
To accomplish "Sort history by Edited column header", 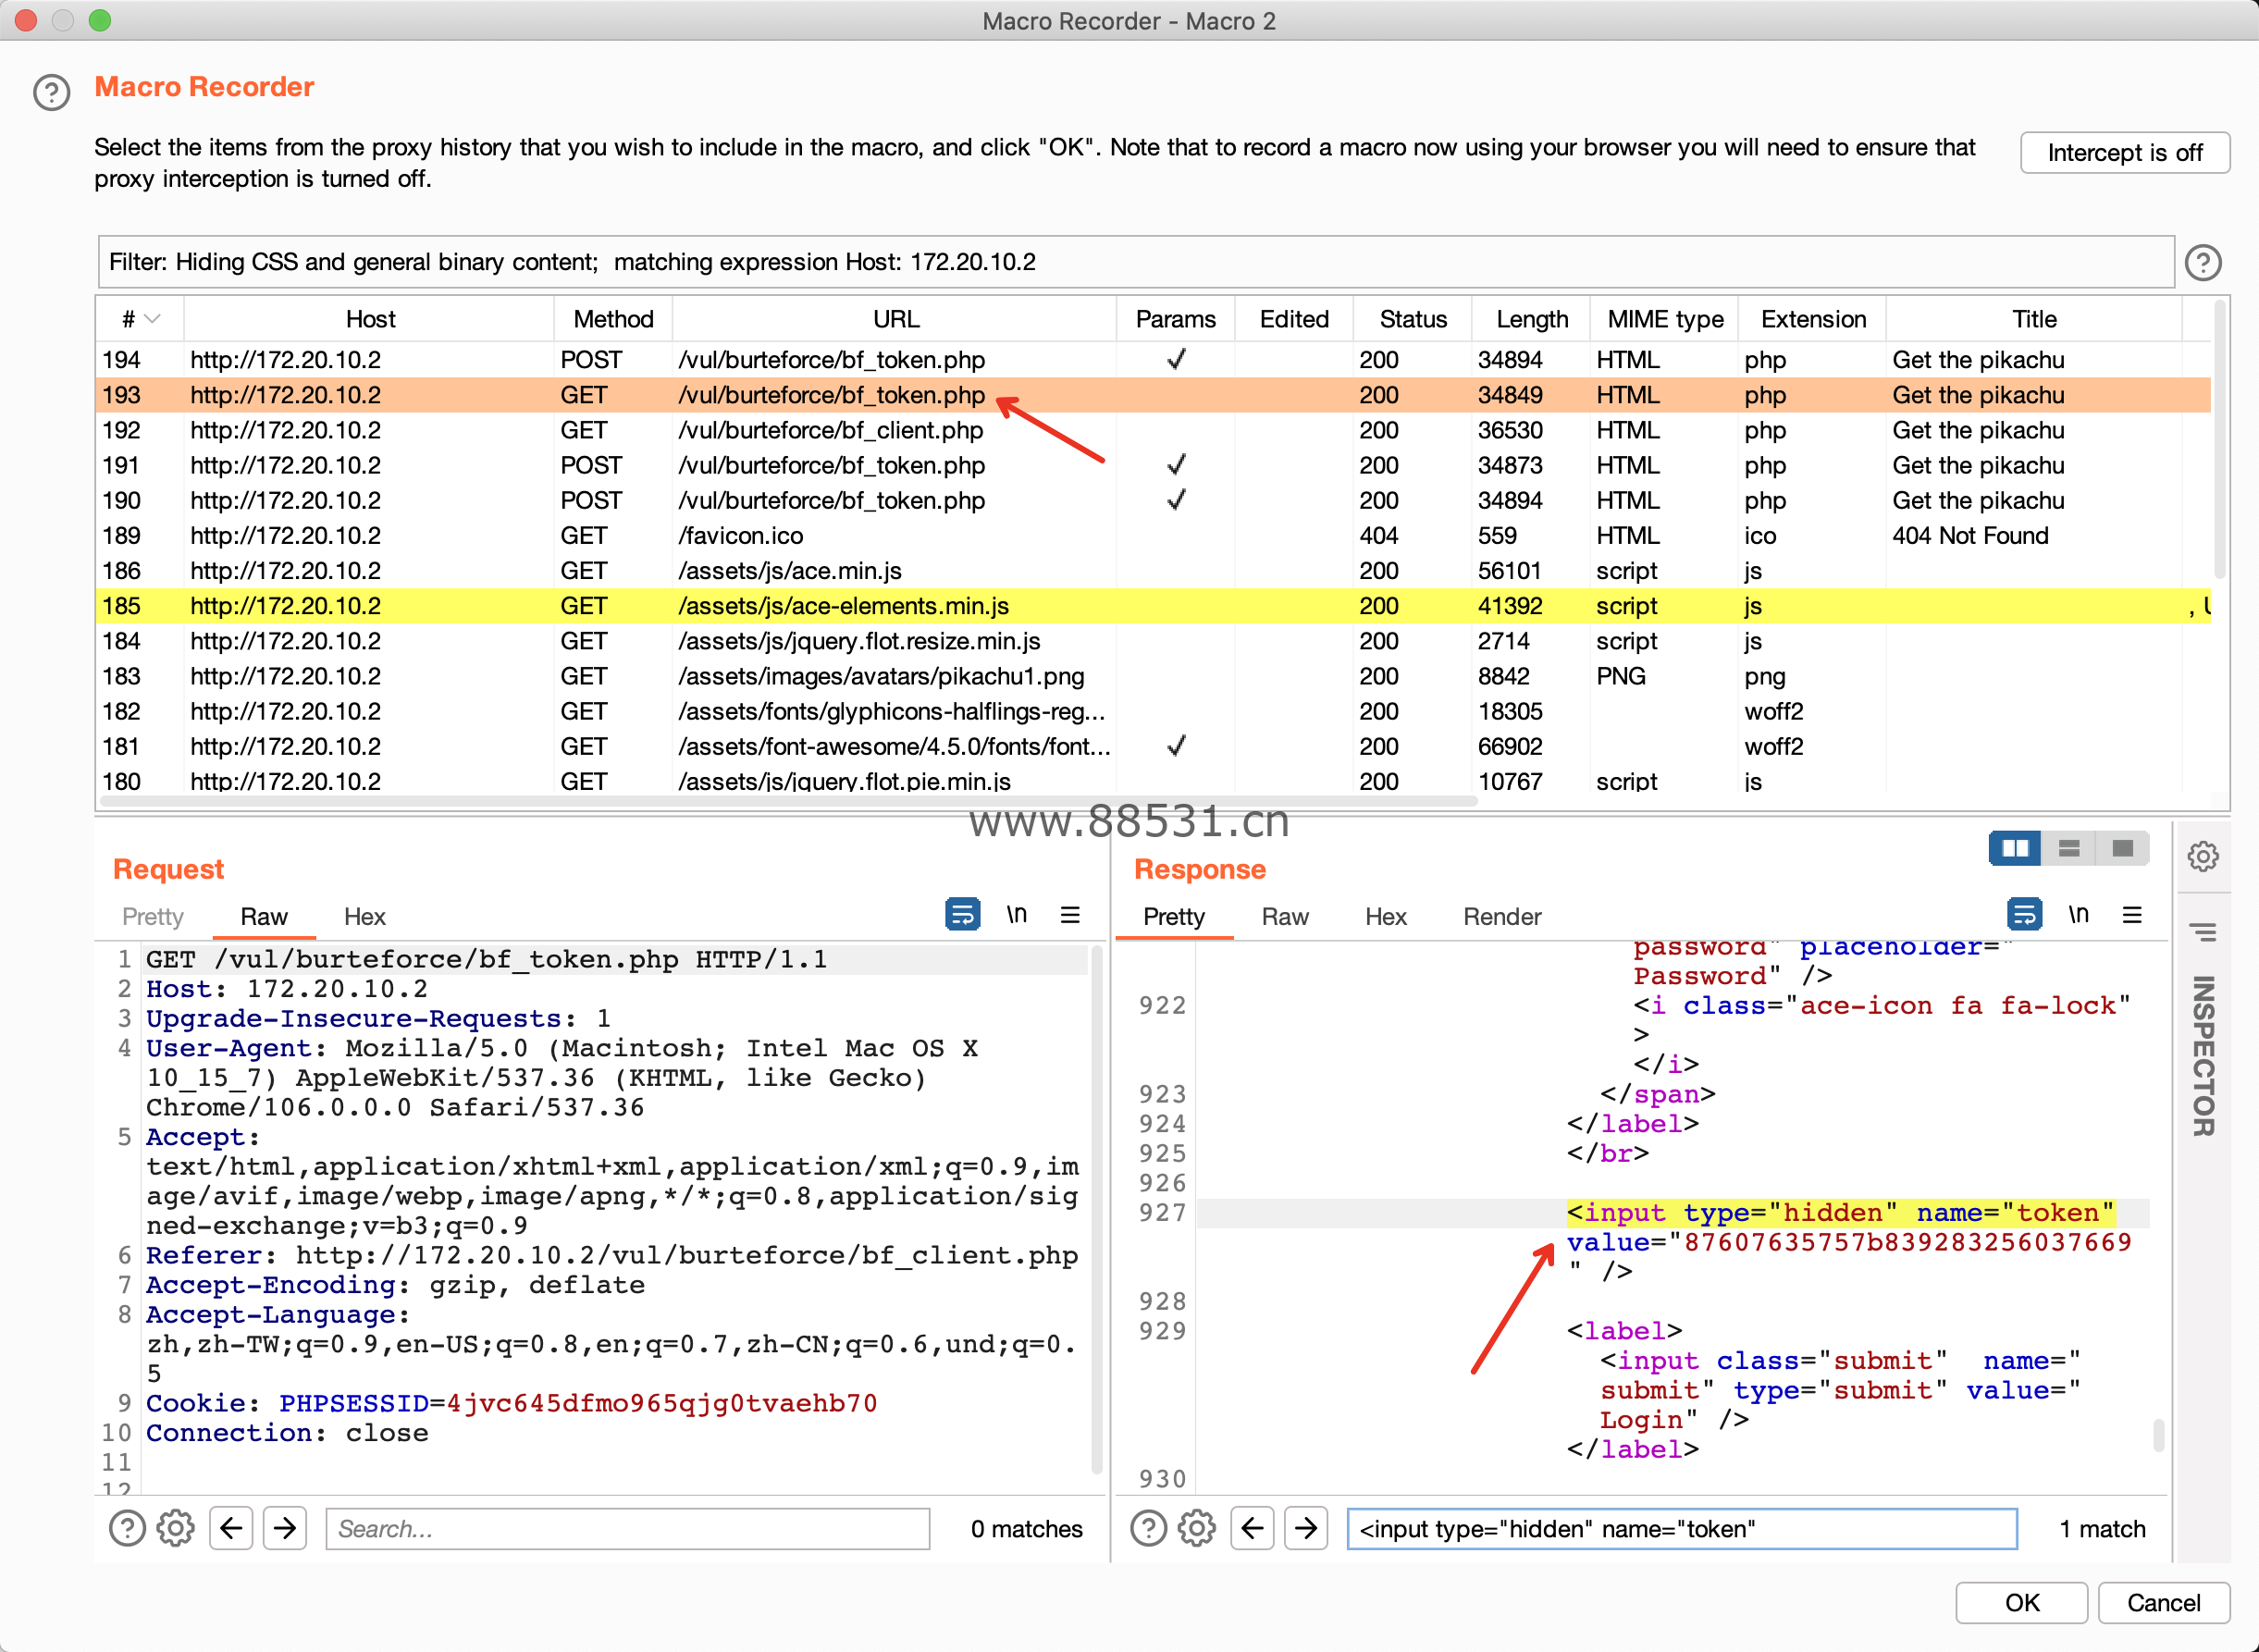I will pos(1294,319).
